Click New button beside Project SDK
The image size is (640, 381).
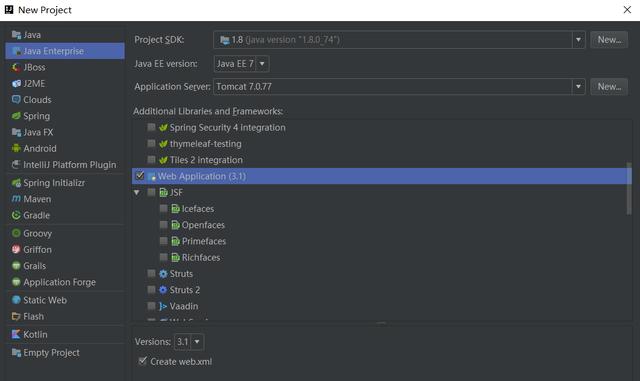pos(609,40)
